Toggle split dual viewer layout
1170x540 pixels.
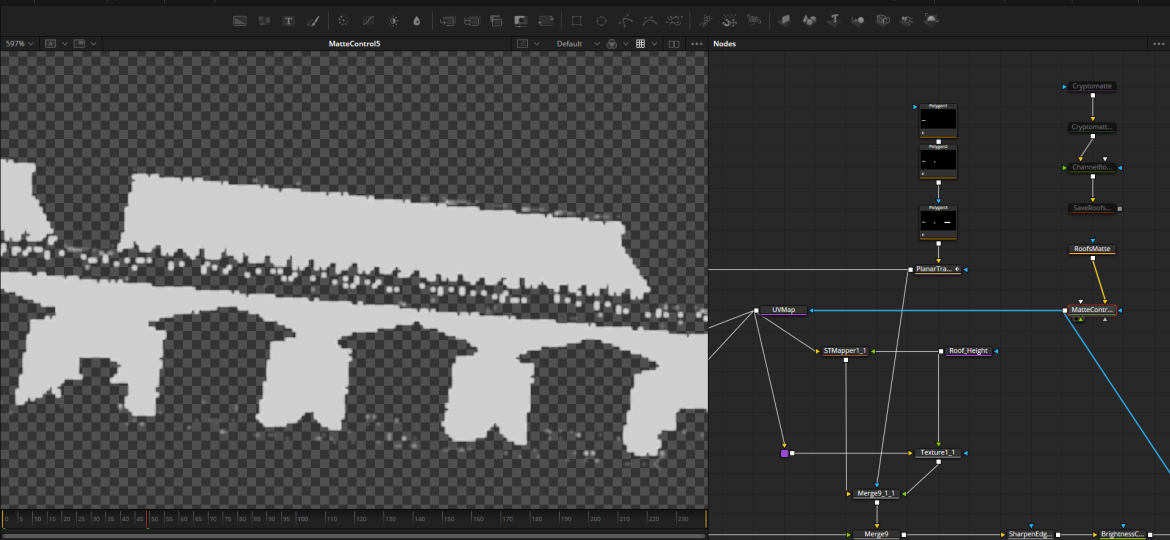[673, 44]
